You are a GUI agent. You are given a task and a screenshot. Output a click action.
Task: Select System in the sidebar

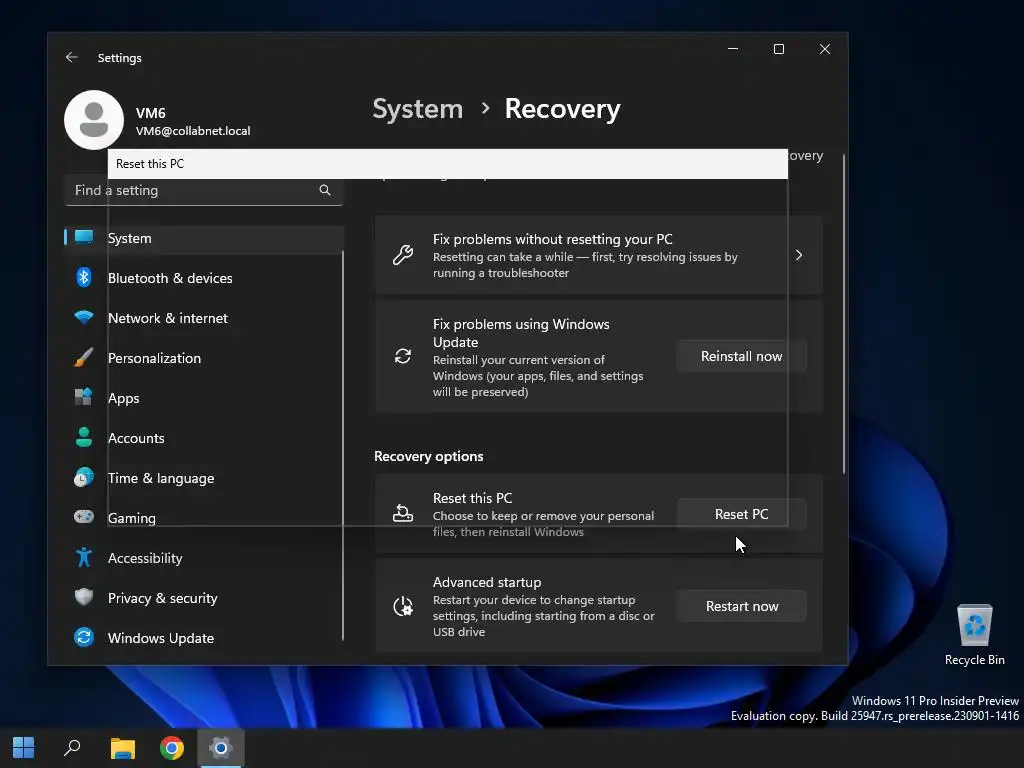[x=204, y=238]
